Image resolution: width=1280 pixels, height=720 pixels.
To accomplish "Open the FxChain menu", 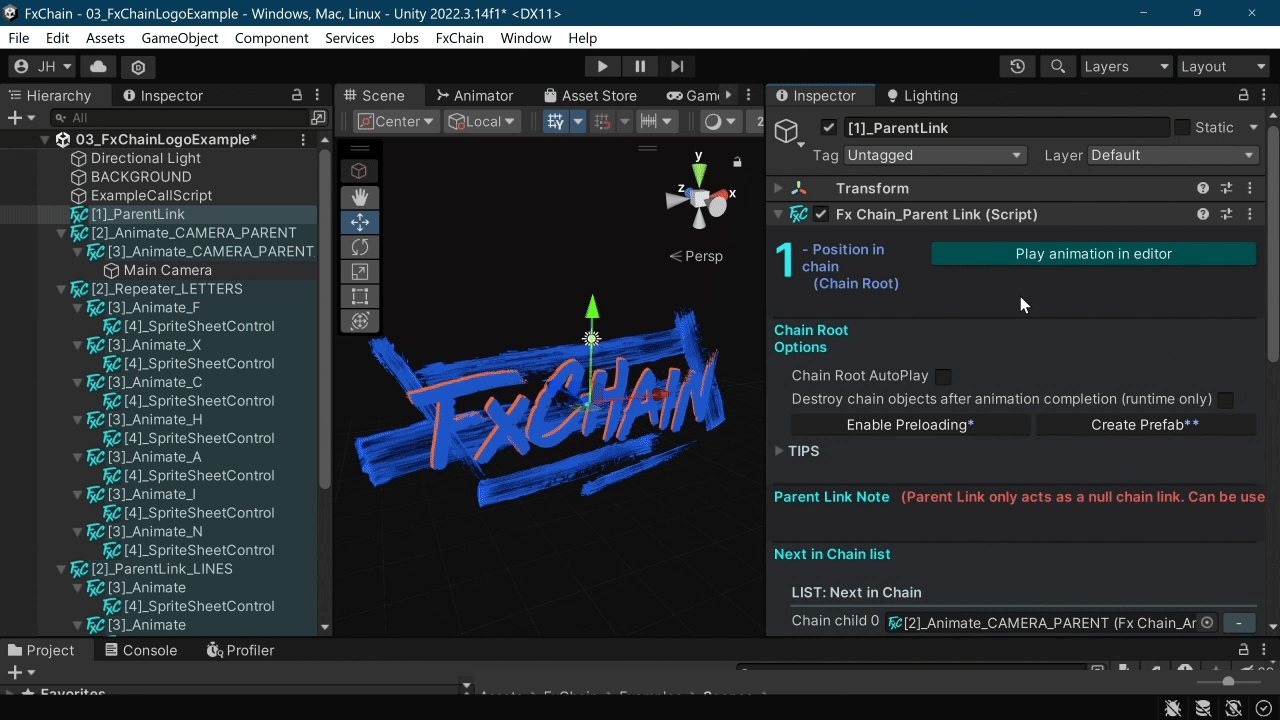I will [459, 38].
